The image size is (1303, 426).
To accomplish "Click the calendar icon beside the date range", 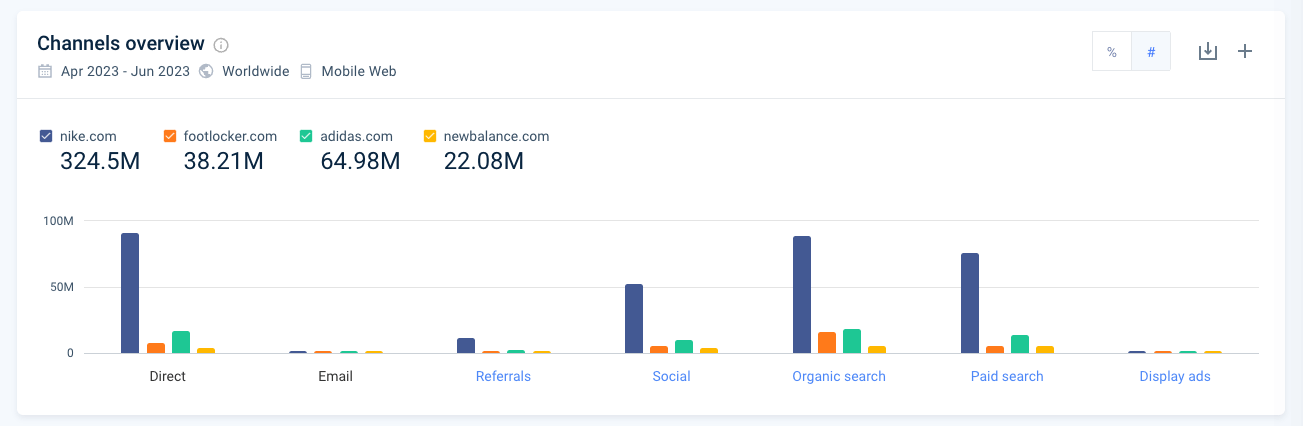I will coord(45,71).
